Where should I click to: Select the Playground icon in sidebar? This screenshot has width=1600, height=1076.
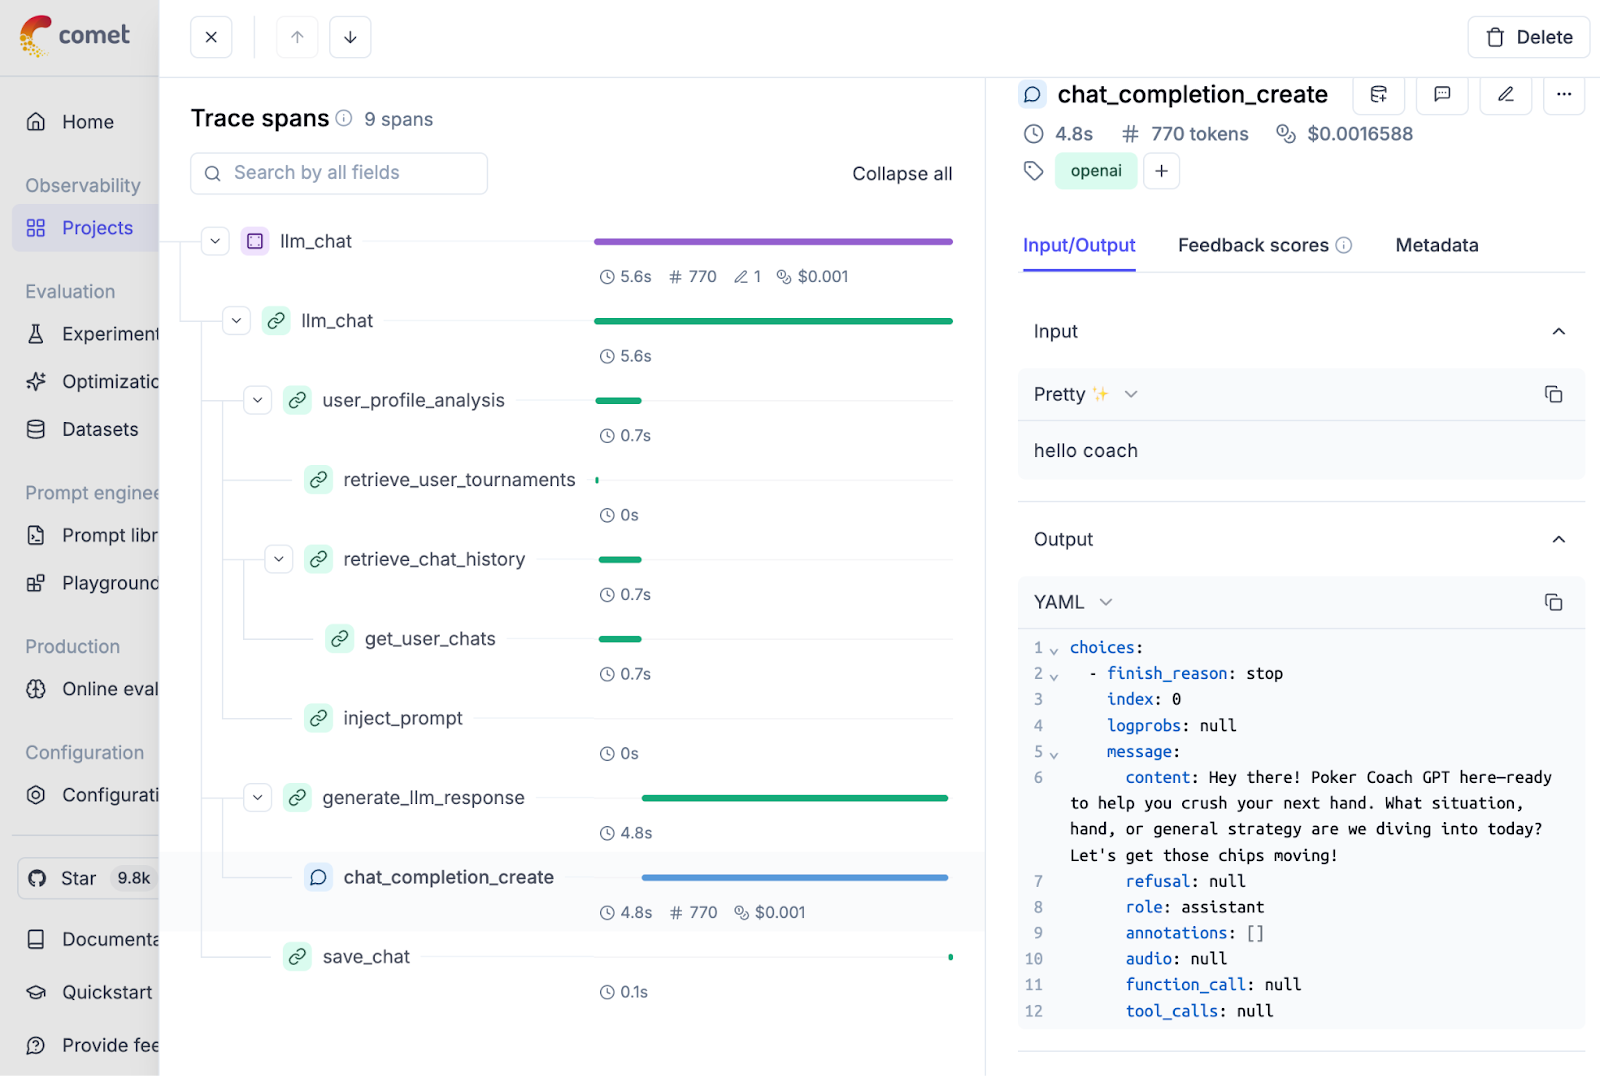coord(36,583)
